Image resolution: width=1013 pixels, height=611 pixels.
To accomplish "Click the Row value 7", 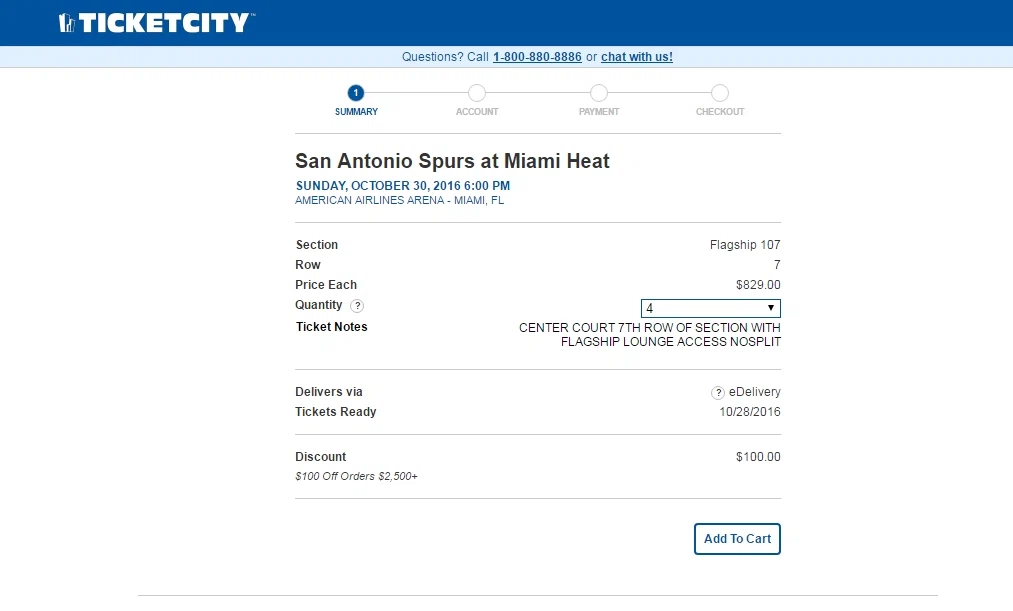I will [x=777, y=265].
